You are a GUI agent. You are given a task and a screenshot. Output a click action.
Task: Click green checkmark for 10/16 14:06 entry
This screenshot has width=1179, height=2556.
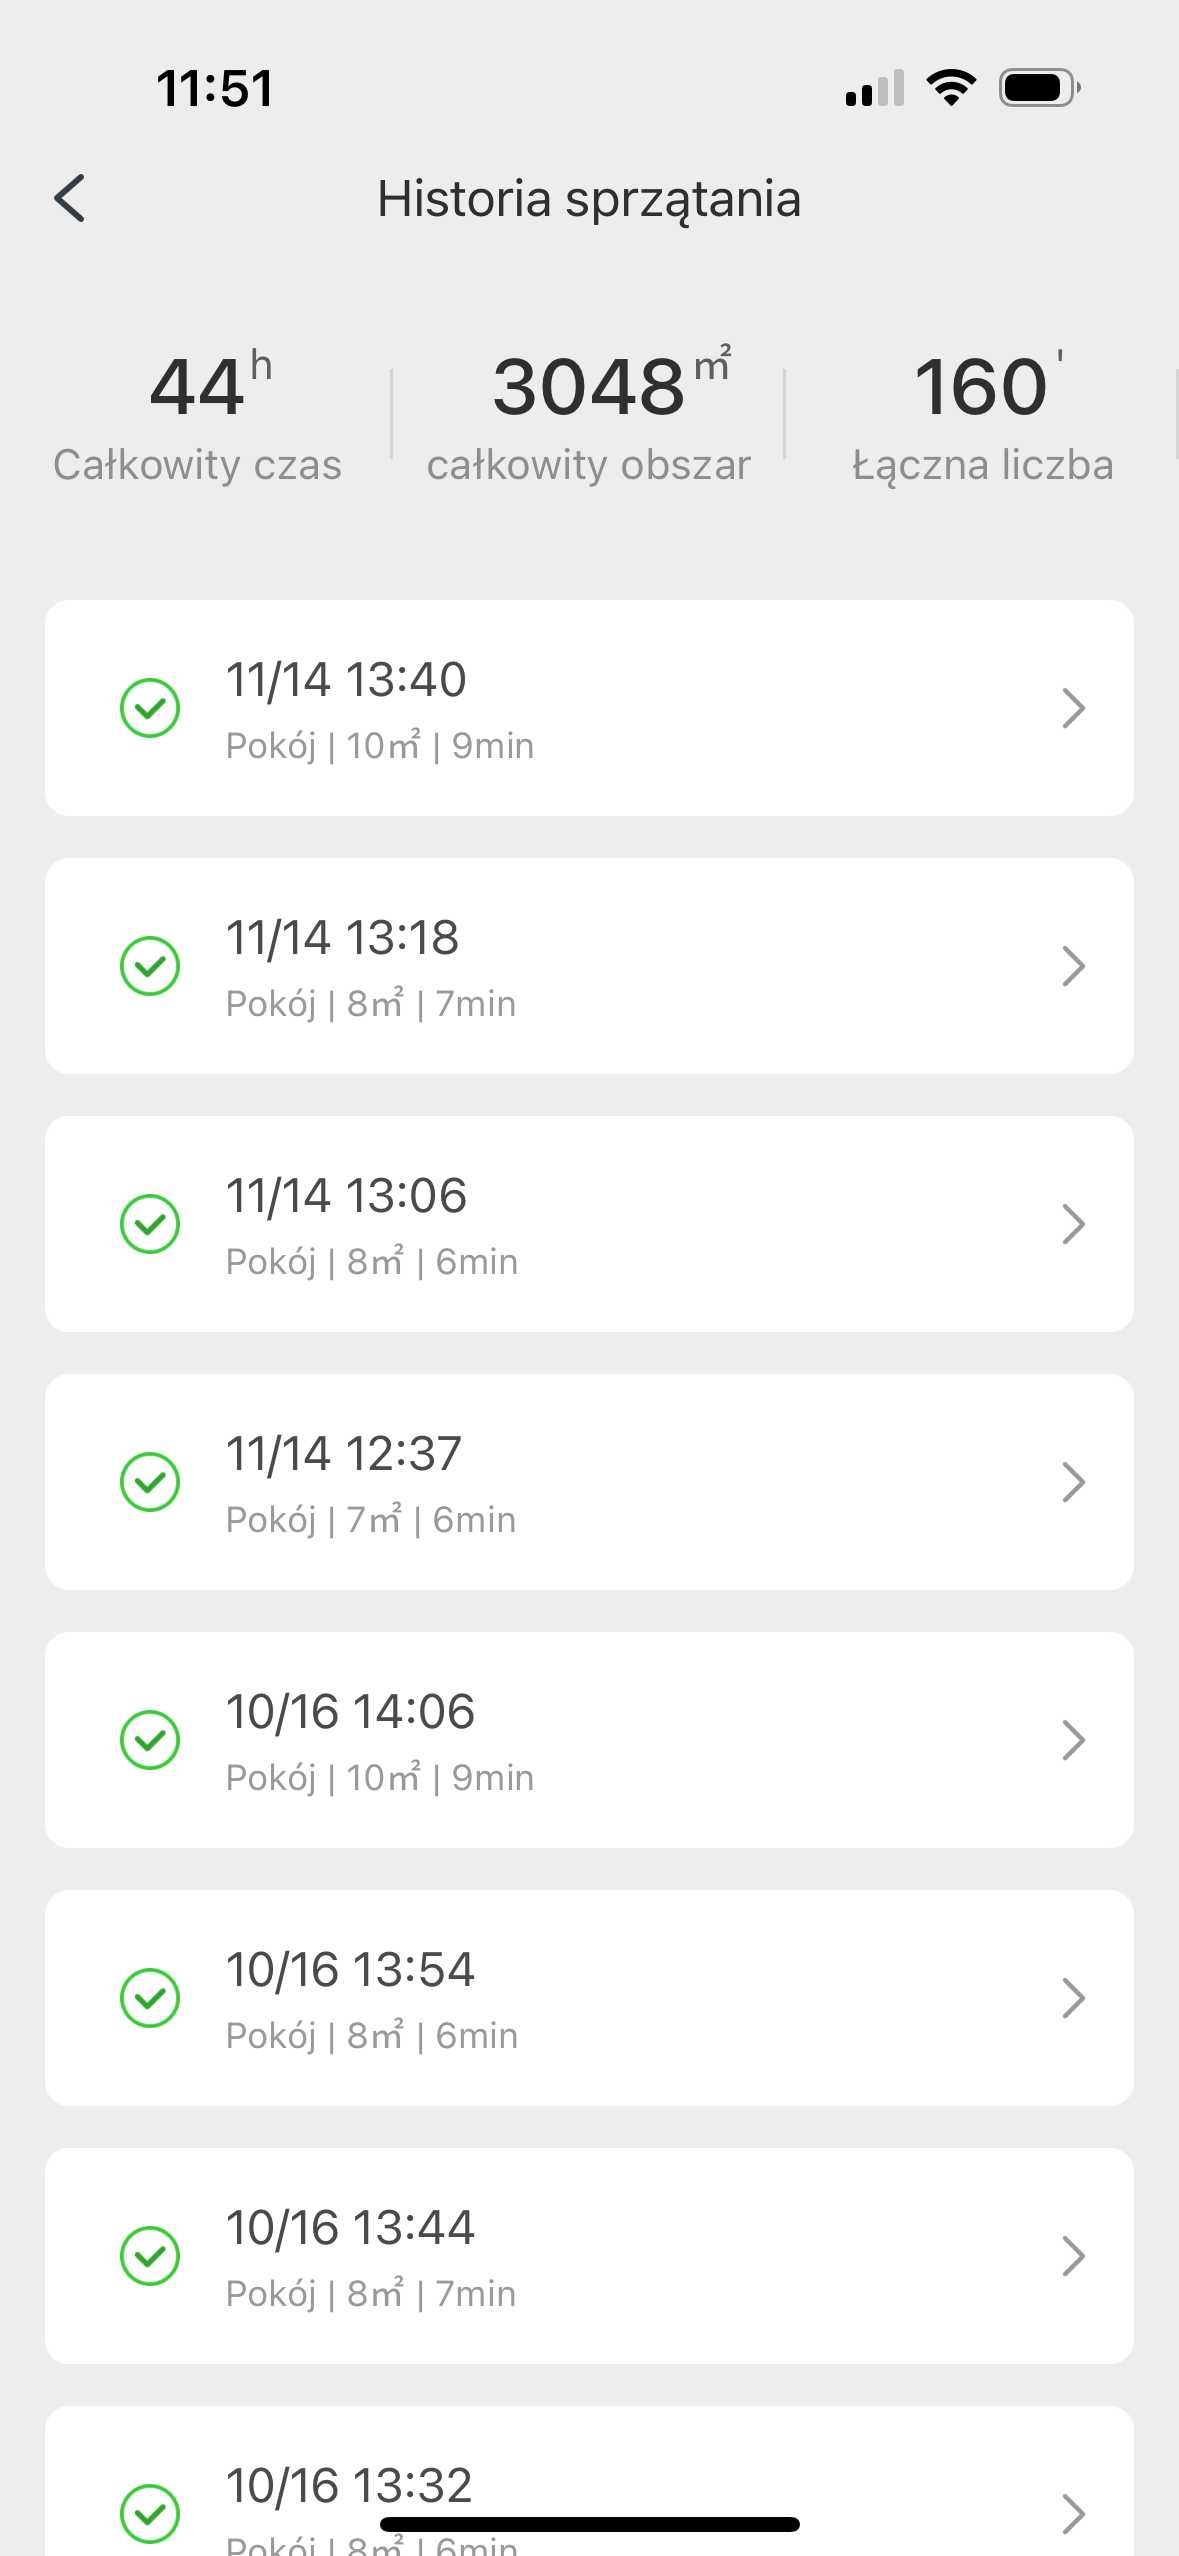coord(150,1740)
